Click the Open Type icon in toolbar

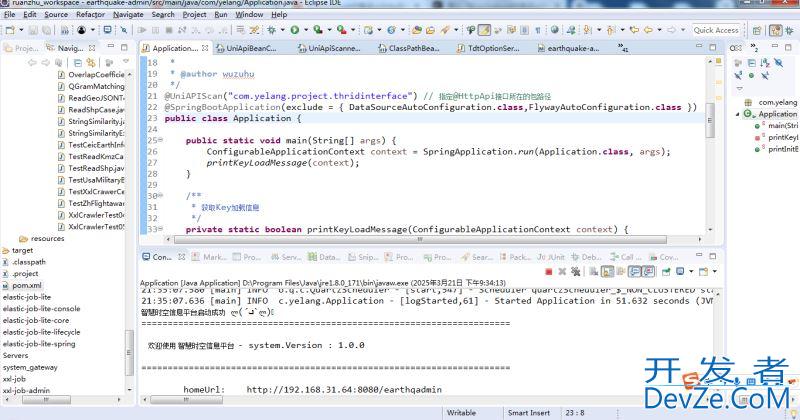[417, 30]
